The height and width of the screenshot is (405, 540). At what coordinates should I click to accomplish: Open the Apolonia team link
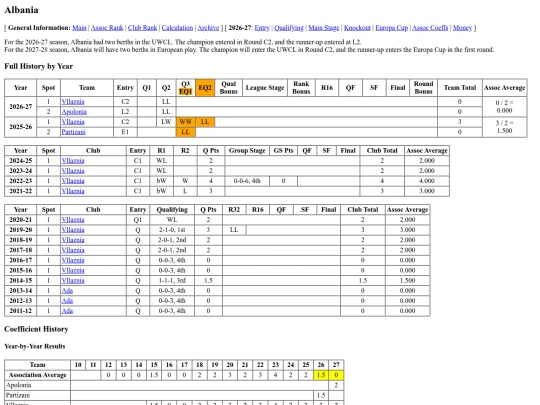tap(74, 112)
